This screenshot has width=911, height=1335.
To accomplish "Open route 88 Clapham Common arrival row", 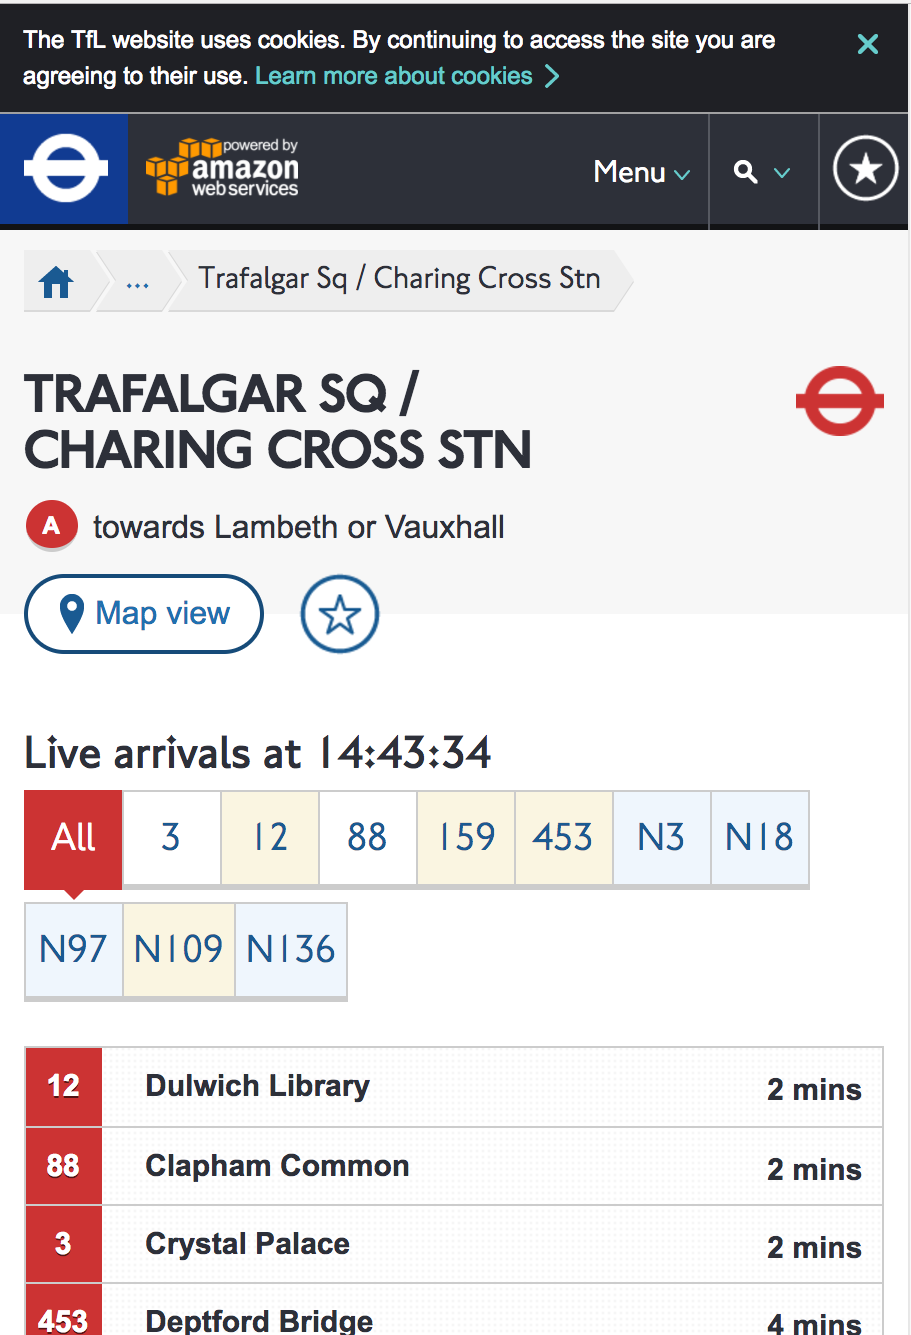I will (x=454, y=1166).
